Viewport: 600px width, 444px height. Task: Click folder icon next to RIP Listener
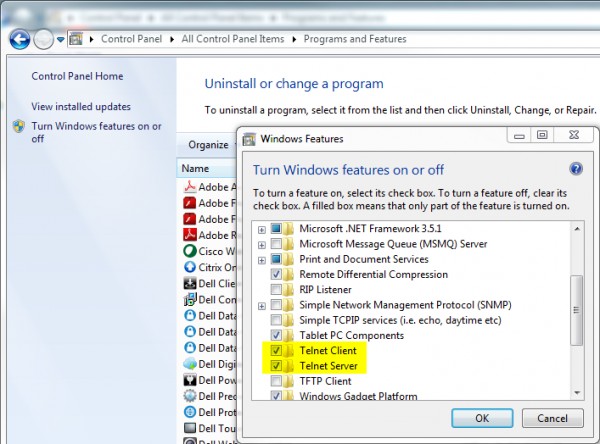288,289
